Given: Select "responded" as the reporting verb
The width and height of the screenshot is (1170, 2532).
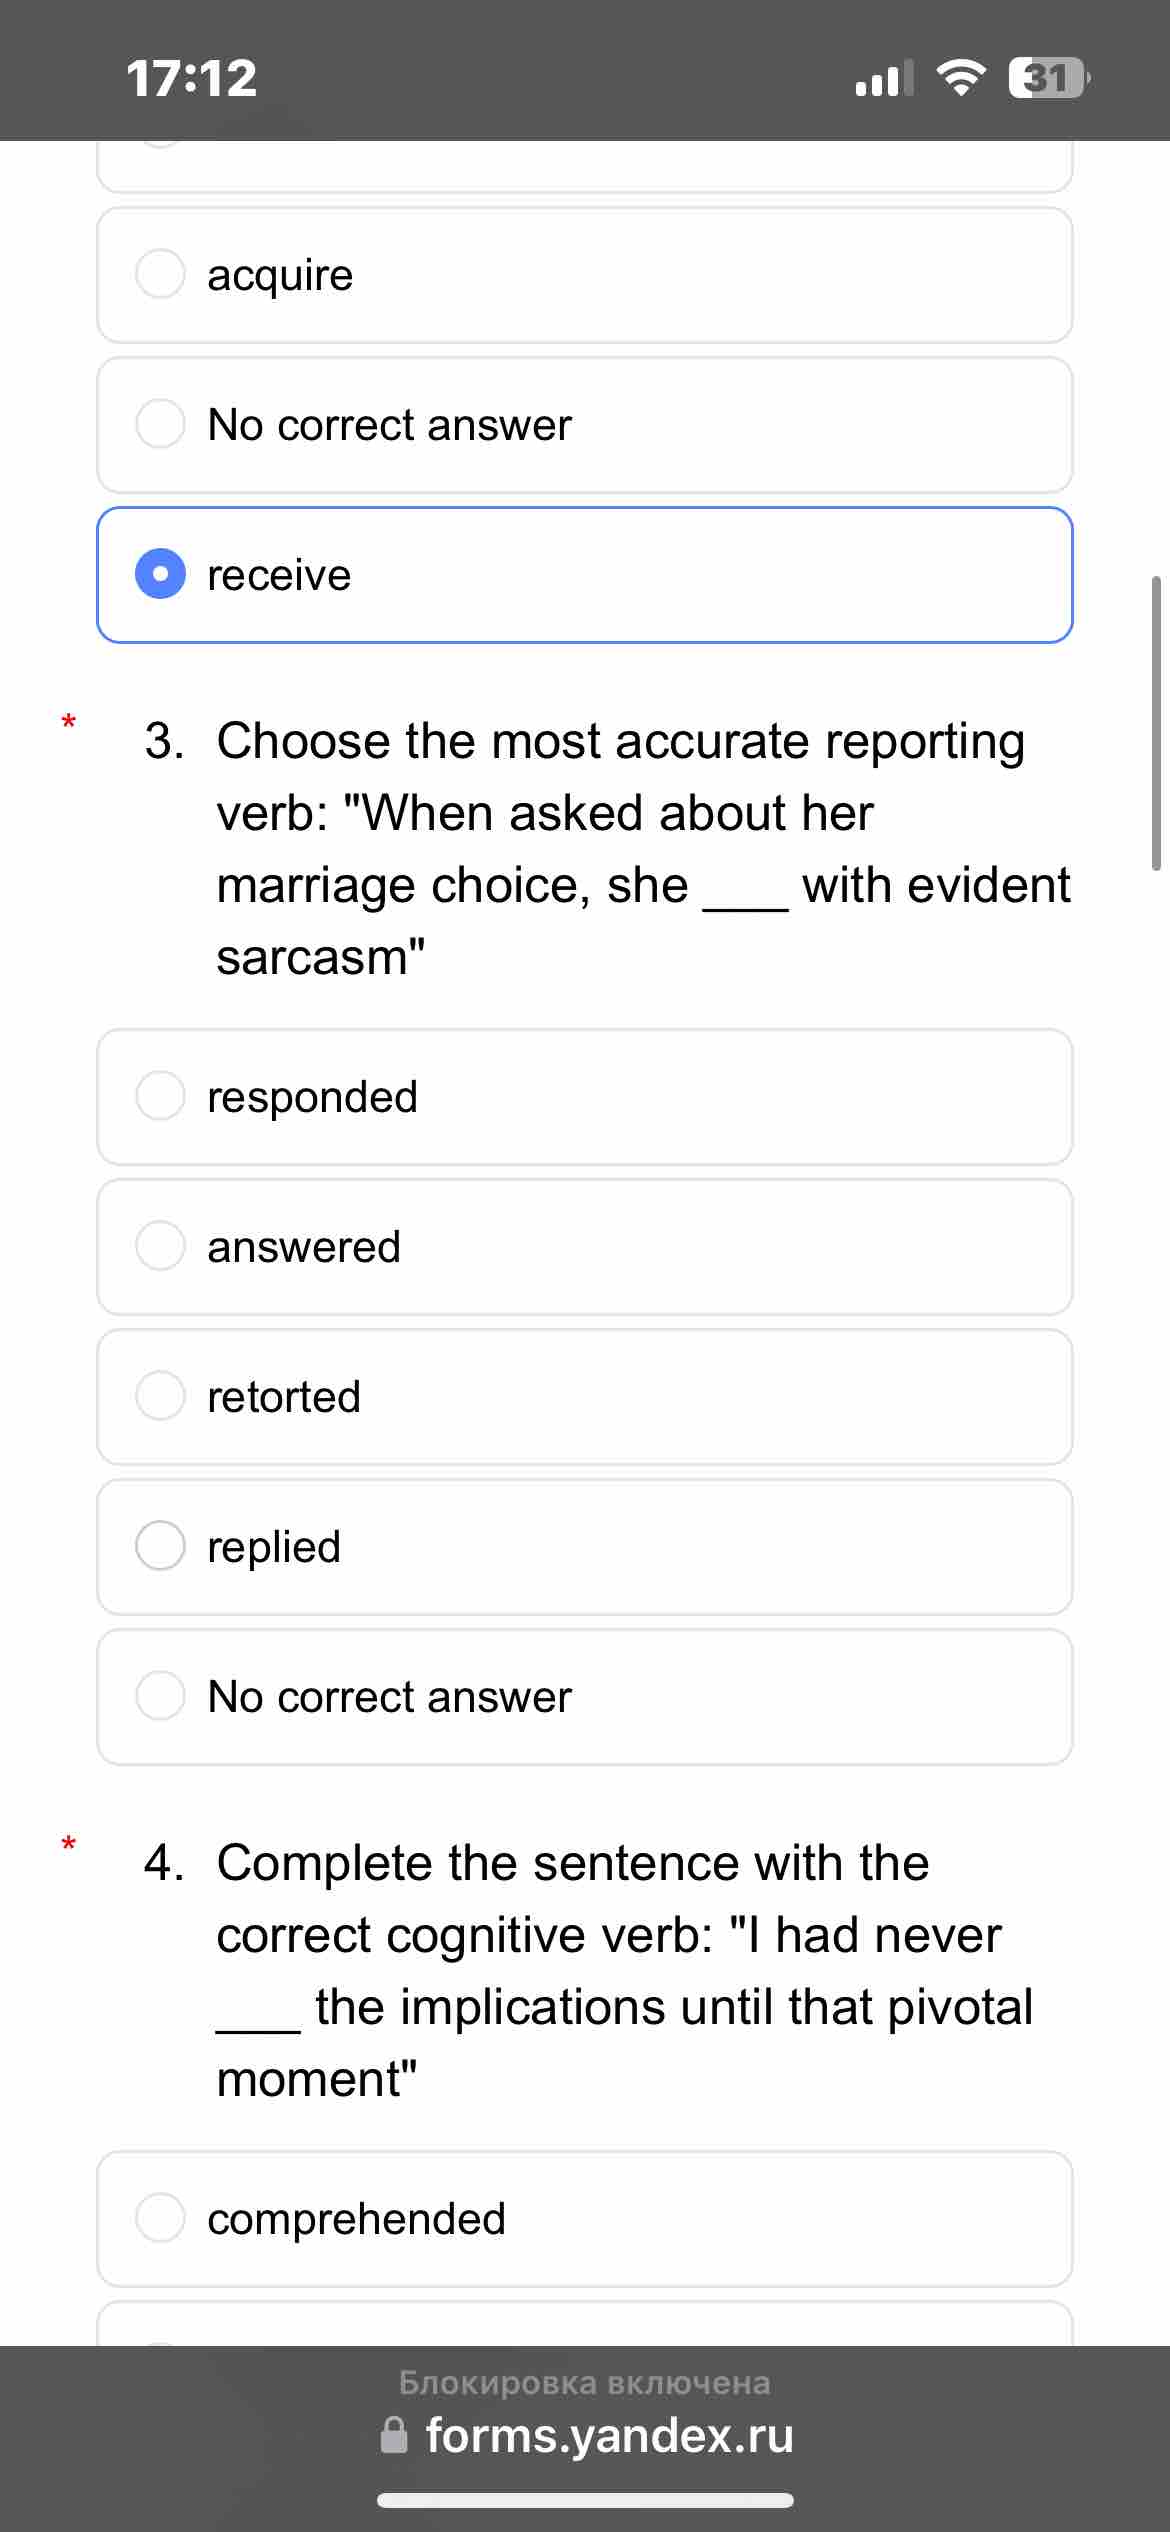Looking at the screenshot, I should pyautogui.click(x=160, y=1096).
